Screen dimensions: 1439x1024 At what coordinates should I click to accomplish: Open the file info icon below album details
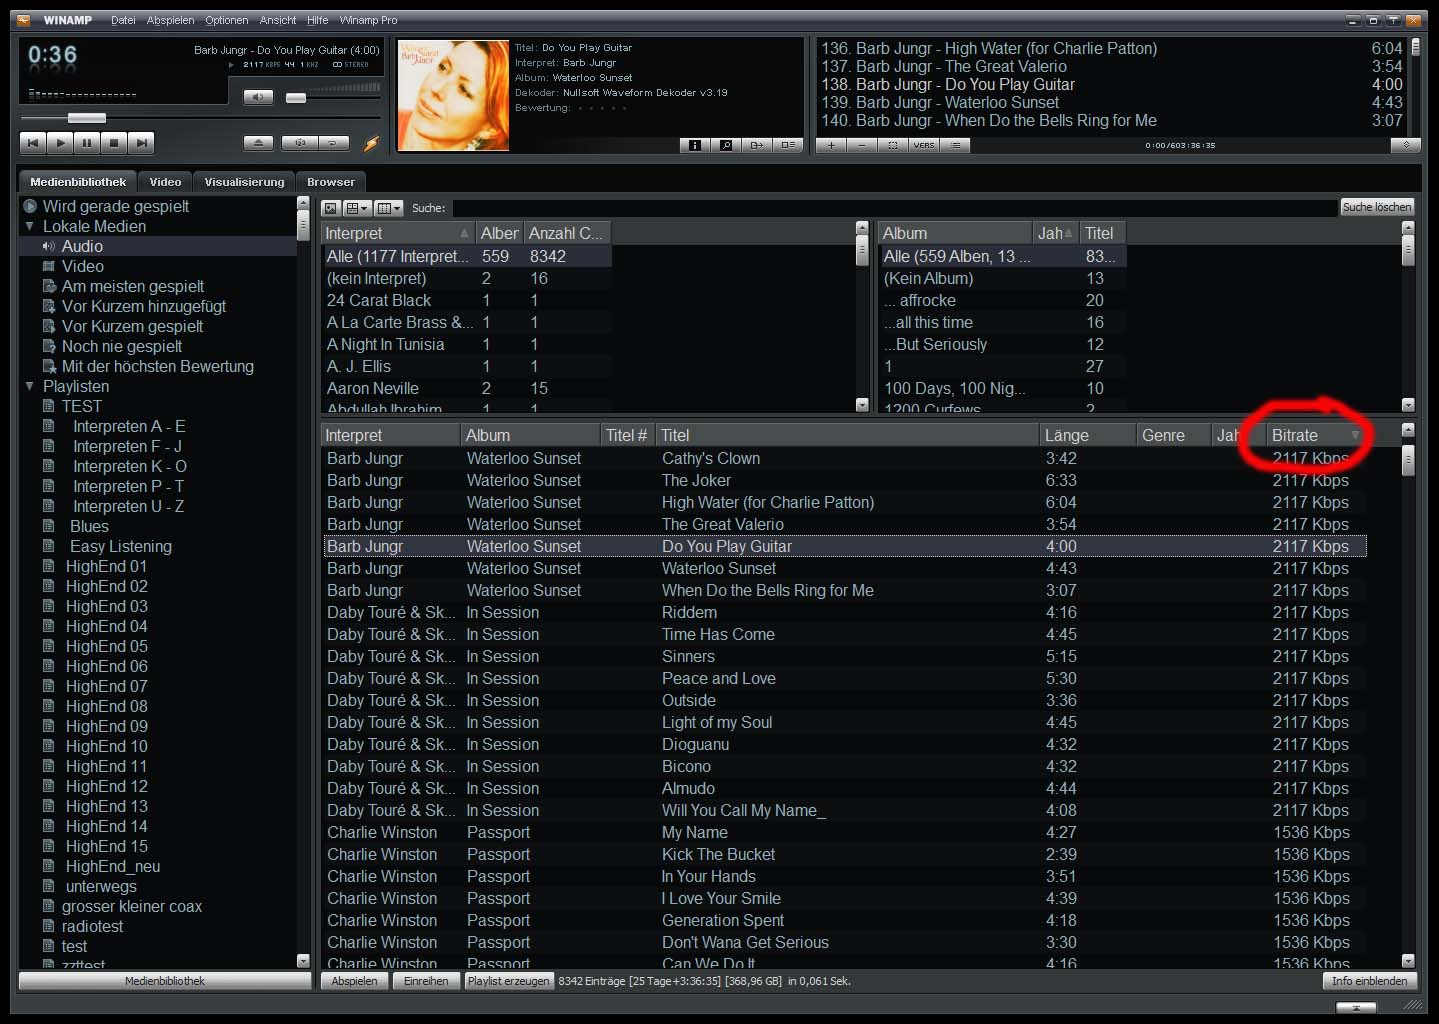694,145
